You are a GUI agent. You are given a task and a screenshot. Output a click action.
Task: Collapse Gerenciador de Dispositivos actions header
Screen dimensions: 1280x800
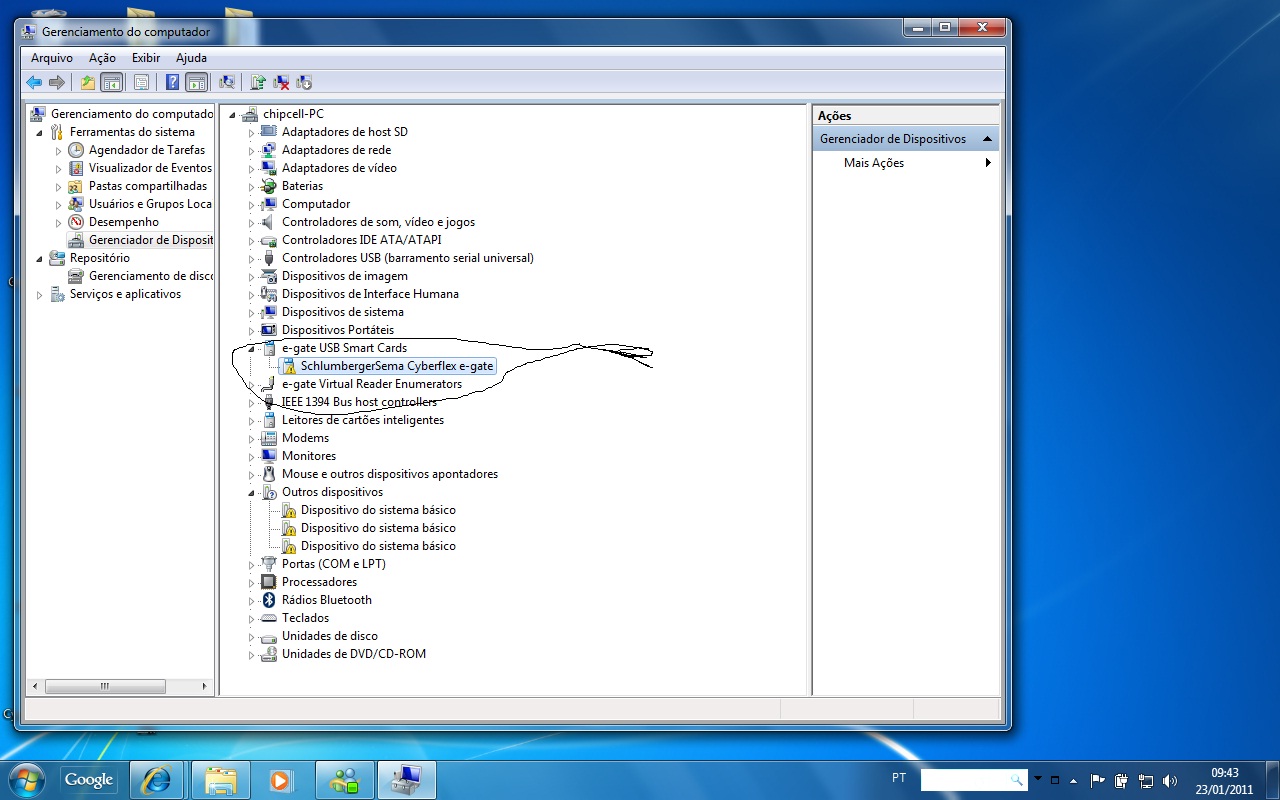(x=987, y=139)
